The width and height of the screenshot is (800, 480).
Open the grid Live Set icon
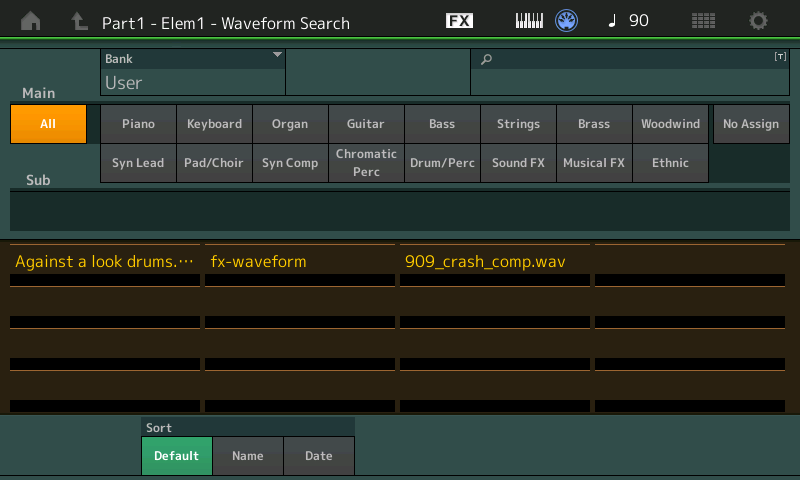[703, 21]
